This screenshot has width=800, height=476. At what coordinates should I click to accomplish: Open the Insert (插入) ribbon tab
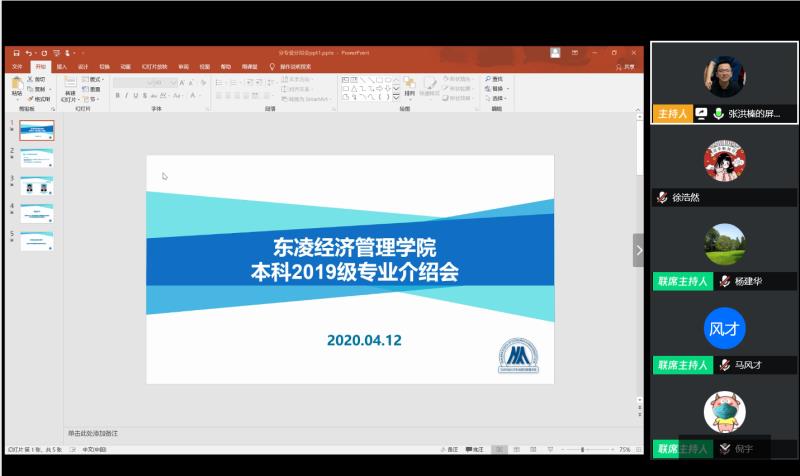click(61, 66)
